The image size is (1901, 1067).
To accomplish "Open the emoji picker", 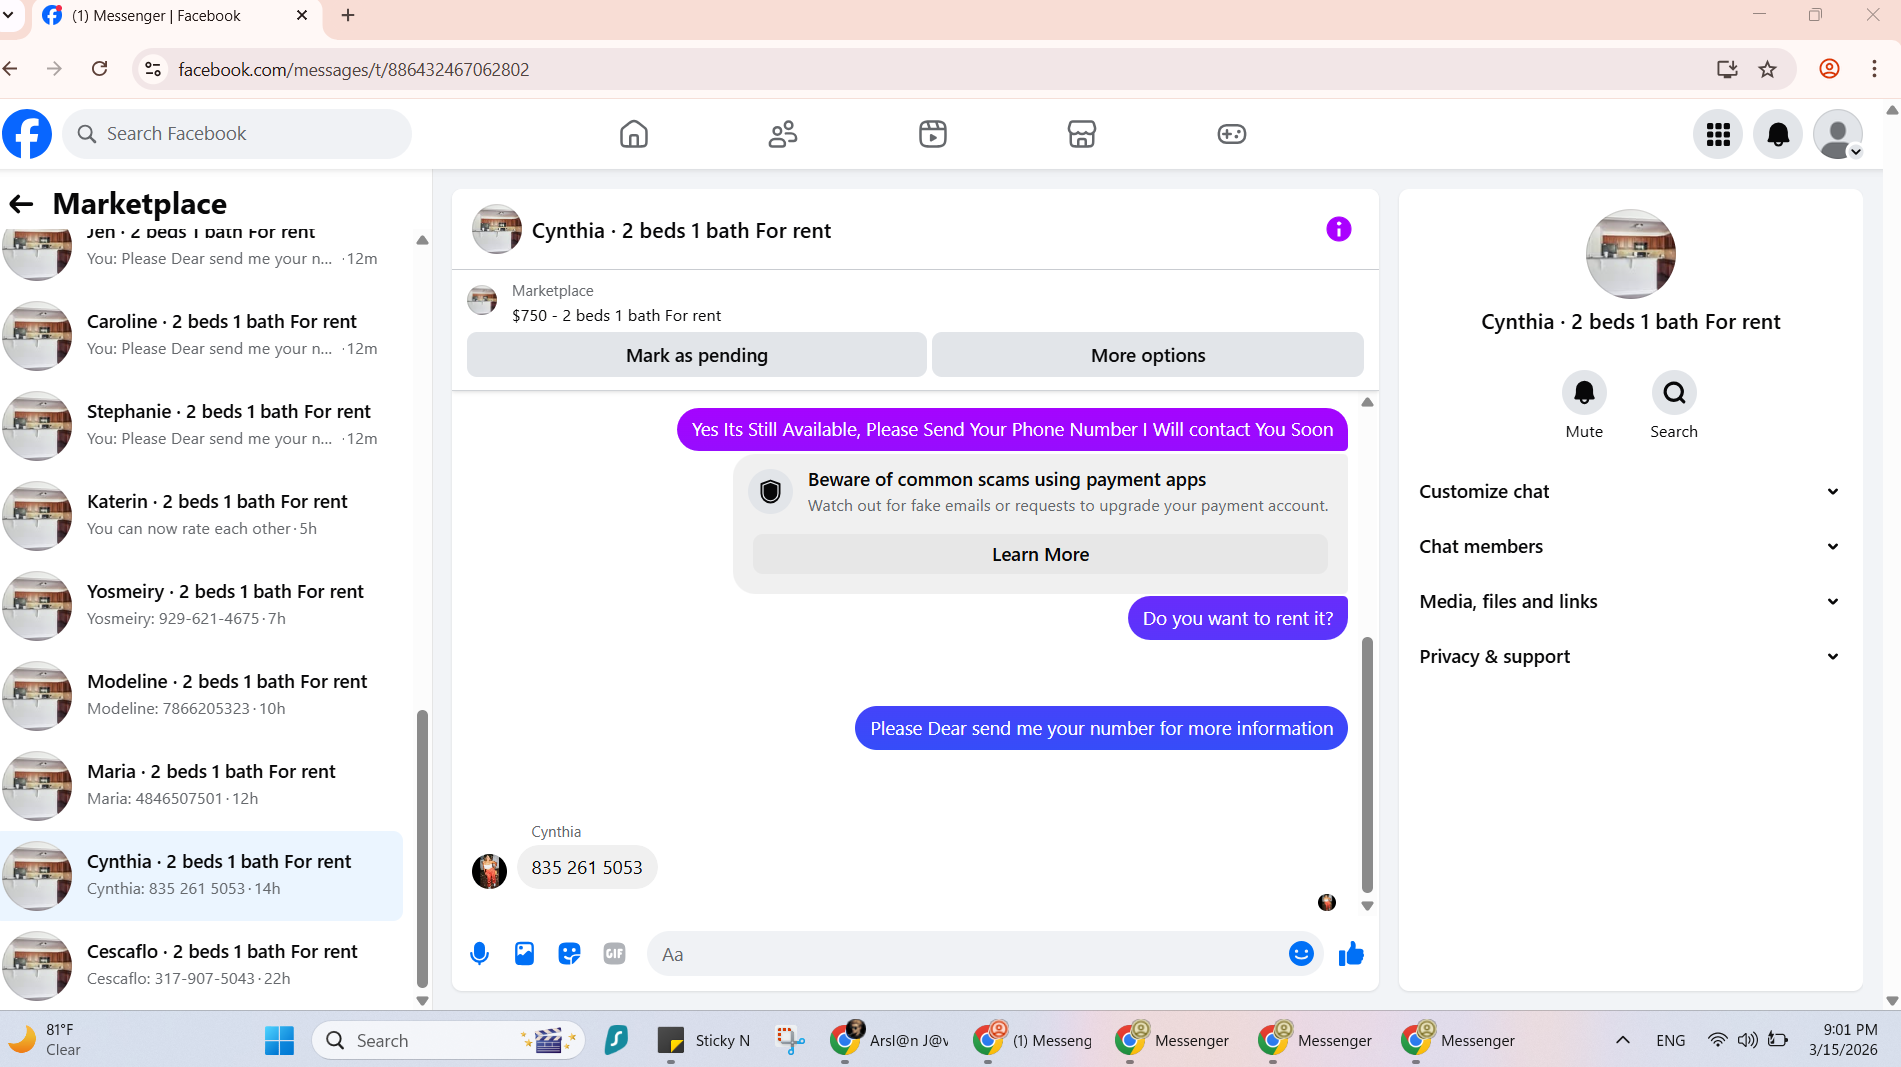I will [x=1301, y=954].
